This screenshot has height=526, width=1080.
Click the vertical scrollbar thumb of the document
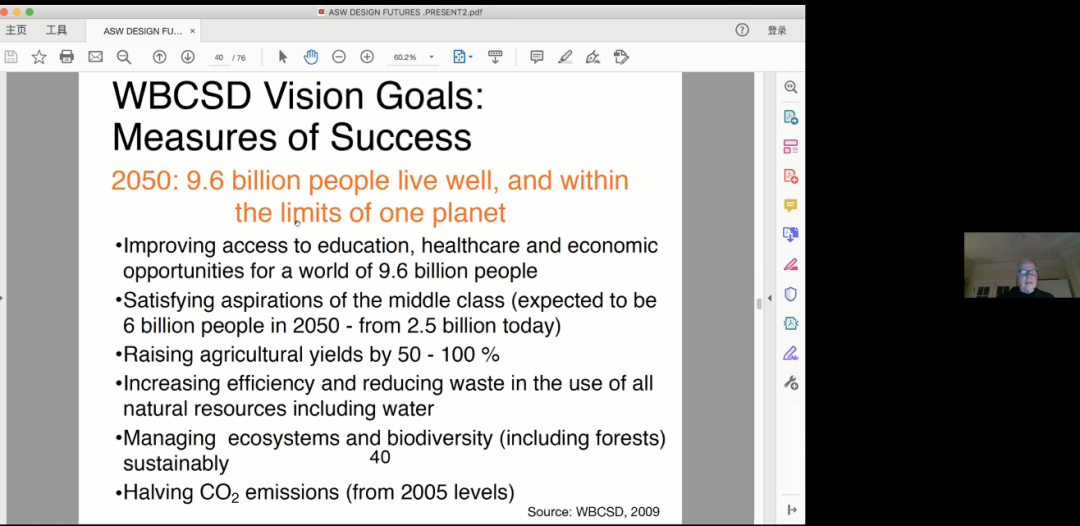pyautogui.click(x=759, y=303)
